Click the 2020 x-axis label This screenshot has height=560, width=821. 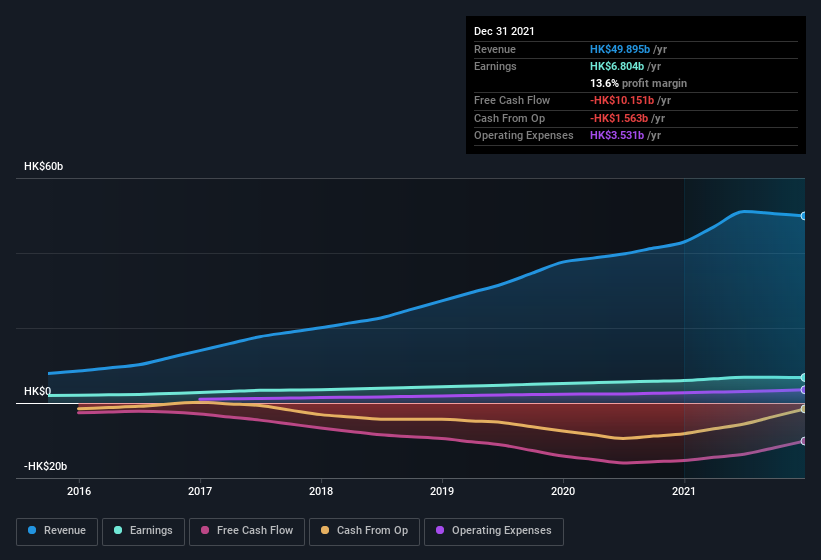(563, 491)
